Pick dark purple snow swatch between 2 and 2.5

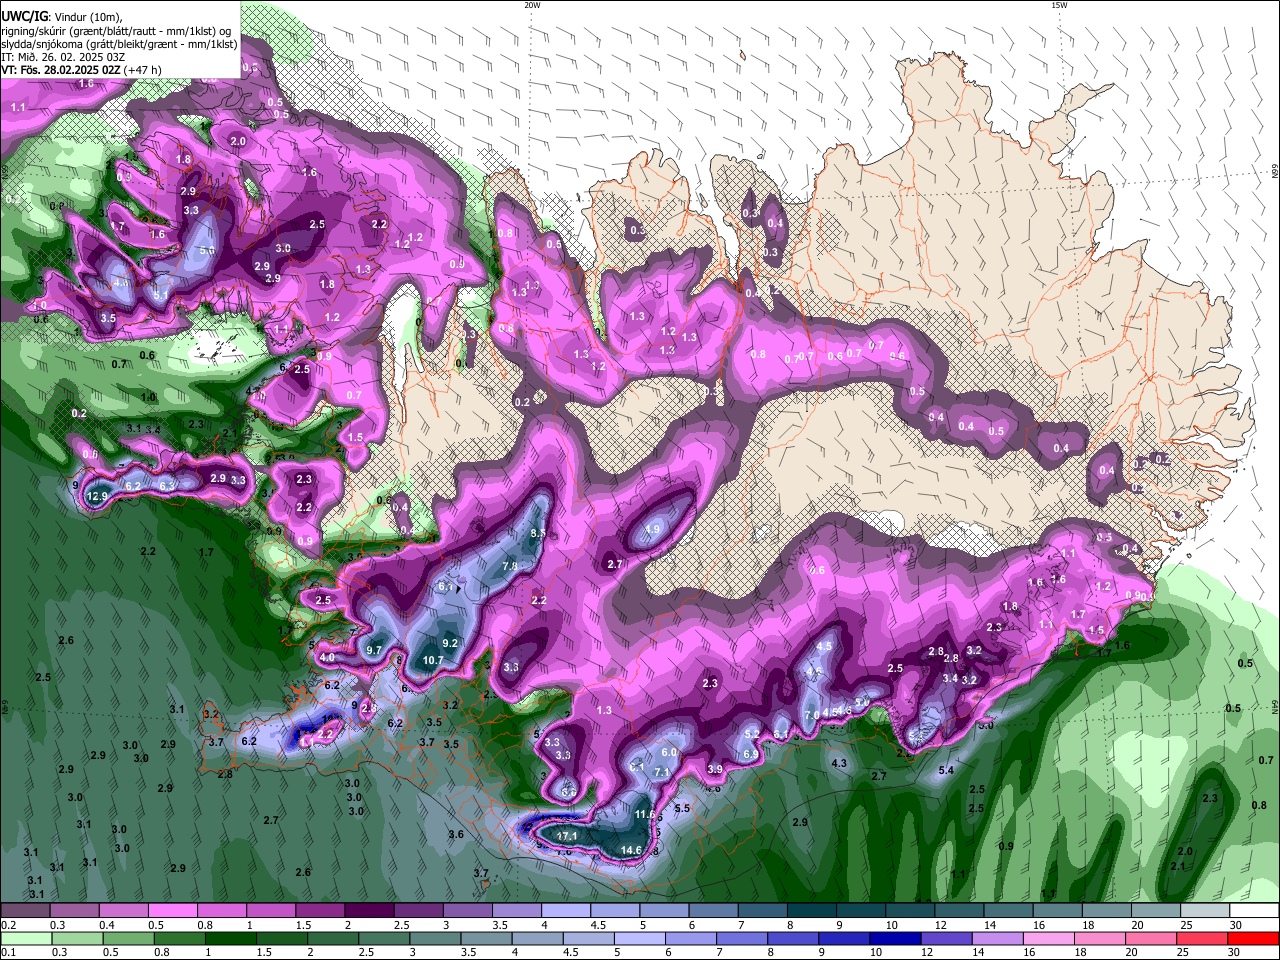pos(369,910)
